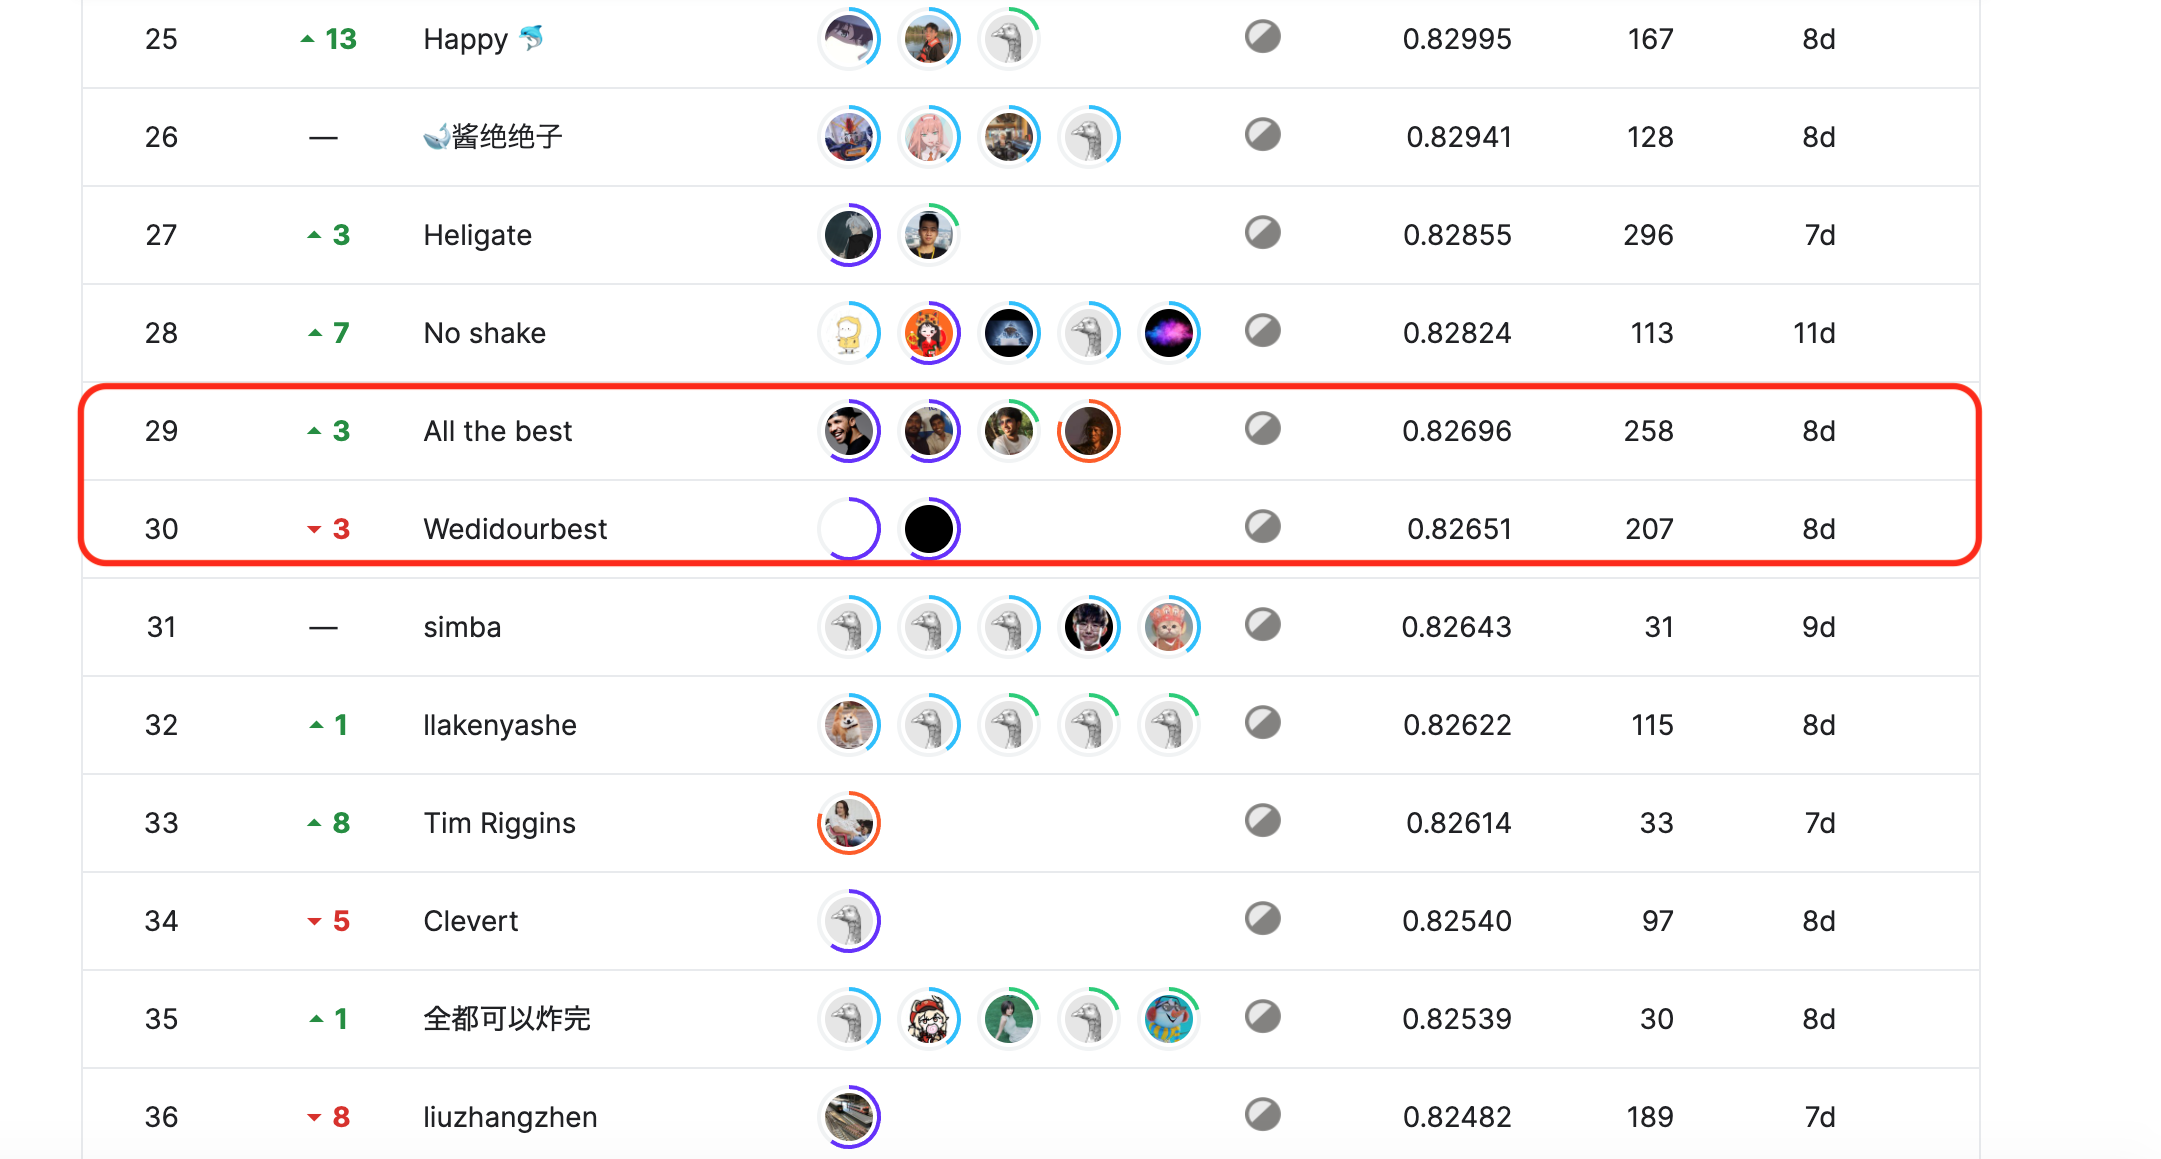Select the Wedidourbest team name

515,529
